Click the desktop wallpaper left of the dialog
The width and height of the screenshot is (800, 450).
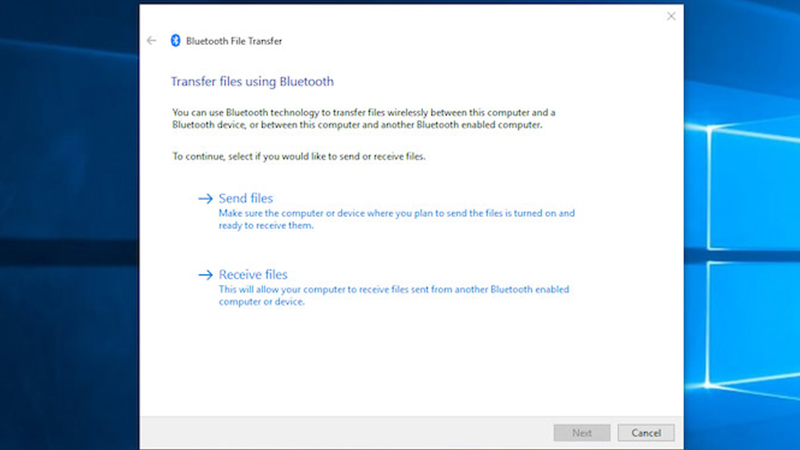(x=70, y=250)
